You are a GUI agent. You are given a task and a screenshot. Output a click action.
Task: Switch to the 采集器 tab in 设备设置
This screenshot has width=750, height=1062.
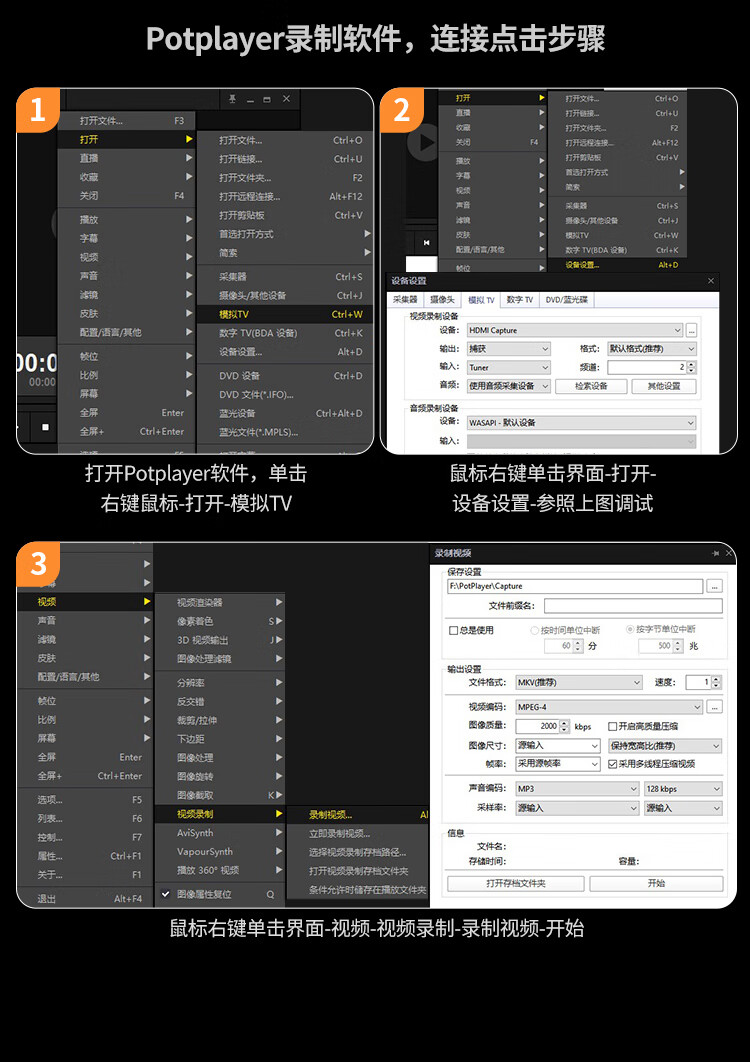[x=405, y=299]
